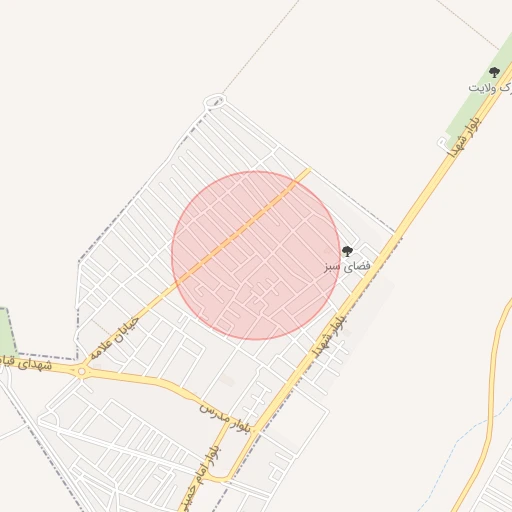This screenshot has width=512, height=512.
Task: Select the red highlighted circle area
Action: coord(256,256)
